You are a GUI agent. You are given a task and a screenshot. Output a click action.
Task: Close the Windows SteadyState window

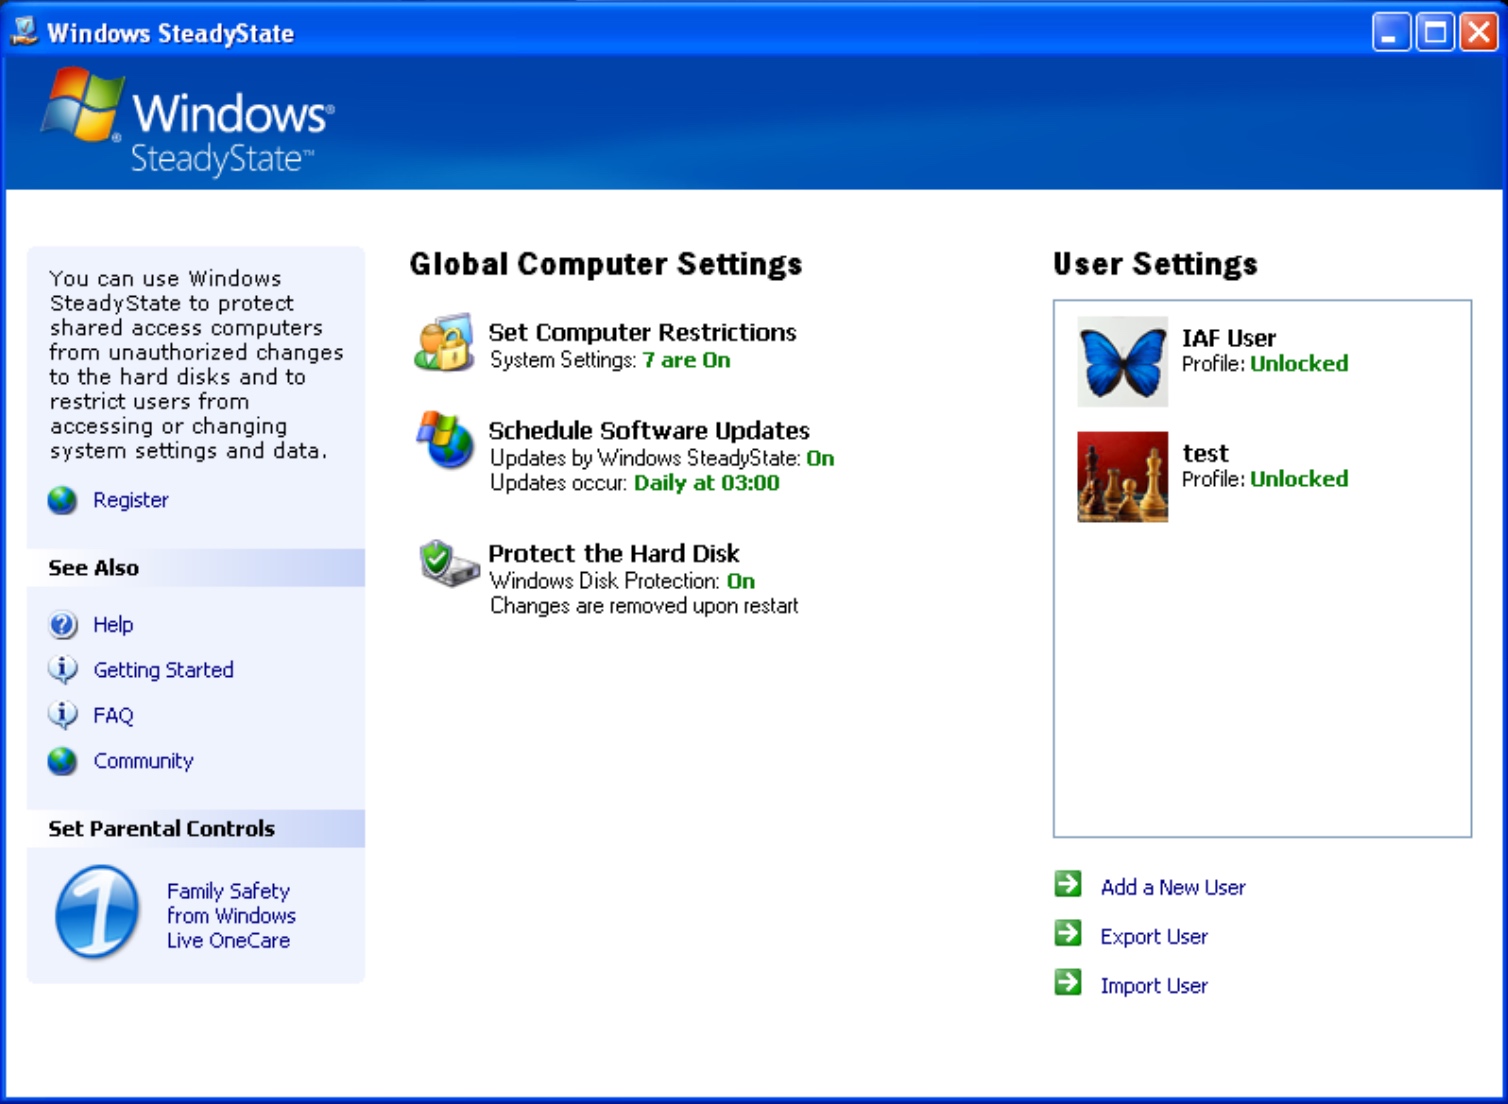click(1478, 33)
